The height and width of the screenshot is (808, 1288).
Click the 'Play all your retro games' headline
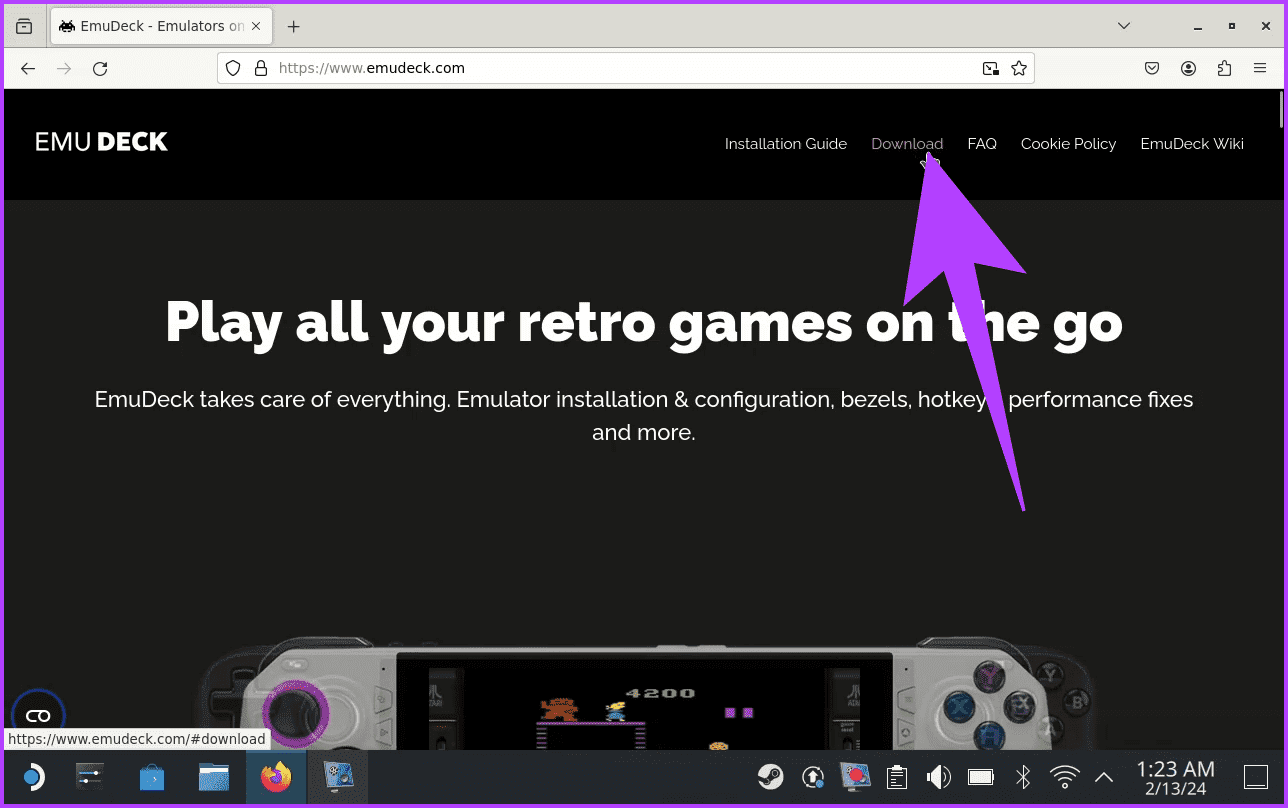pyautogui.click(x=644, y=321)
